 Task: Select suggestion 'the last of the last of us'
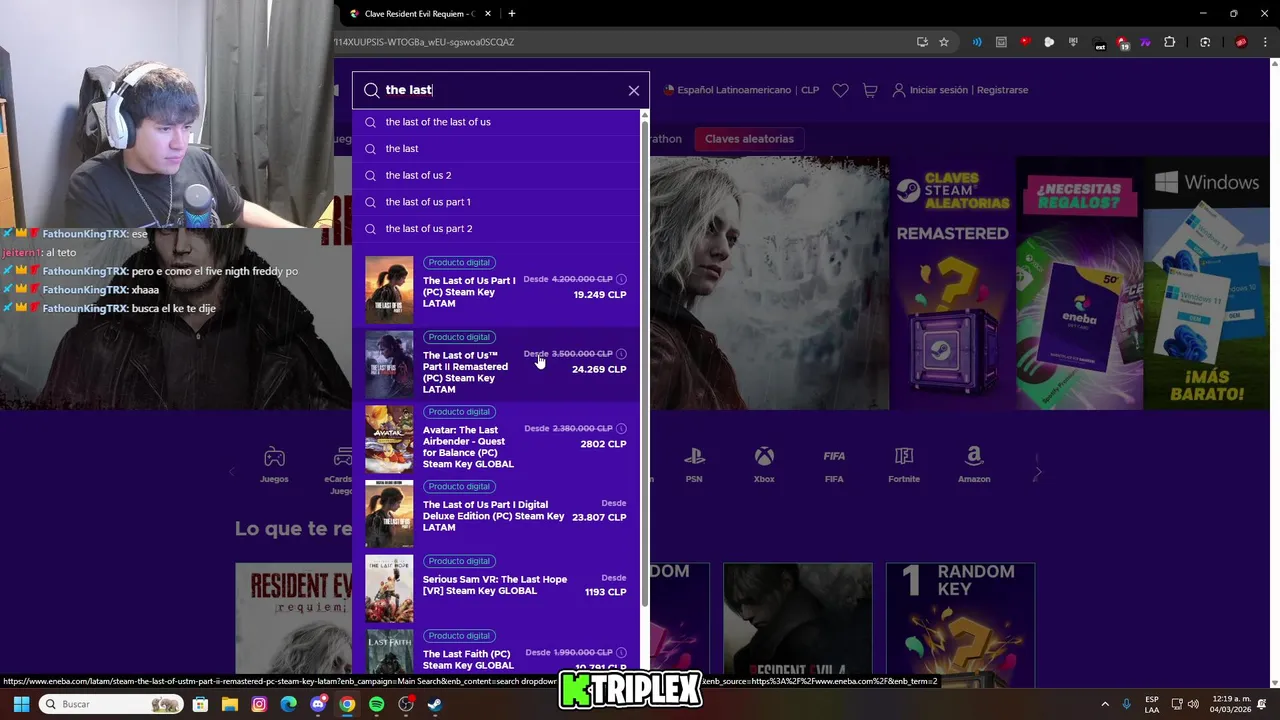(496, 122)
